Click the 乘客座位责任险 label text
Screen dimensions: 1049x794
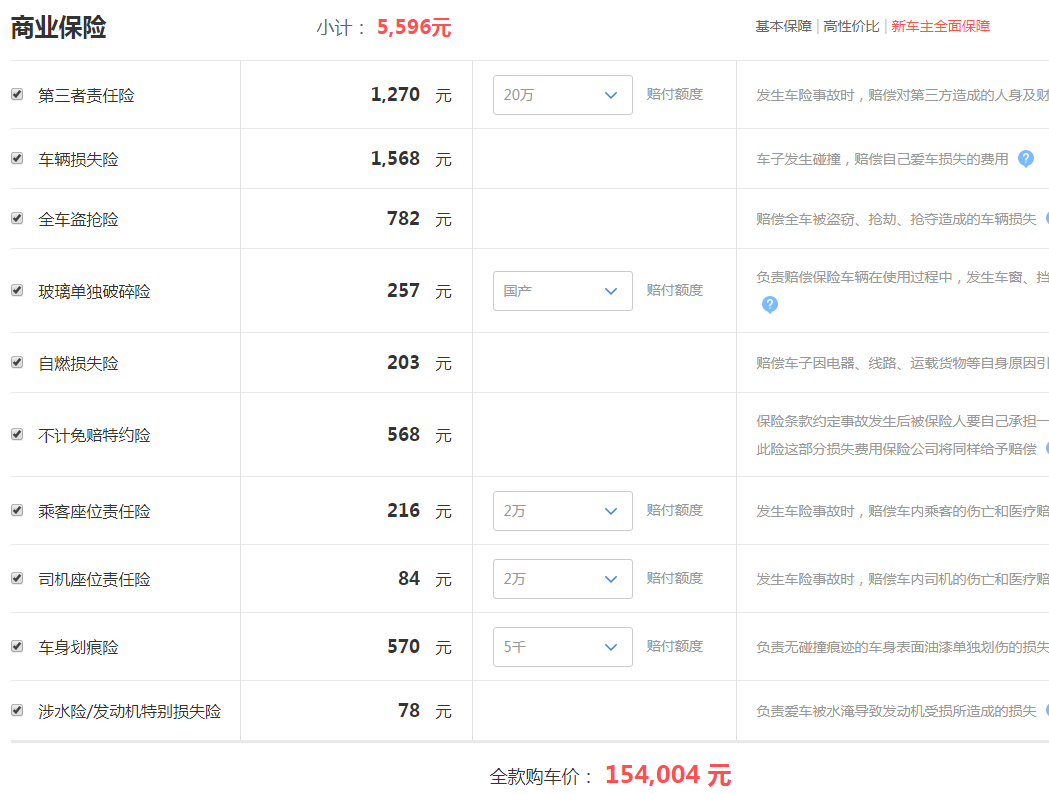94,511
